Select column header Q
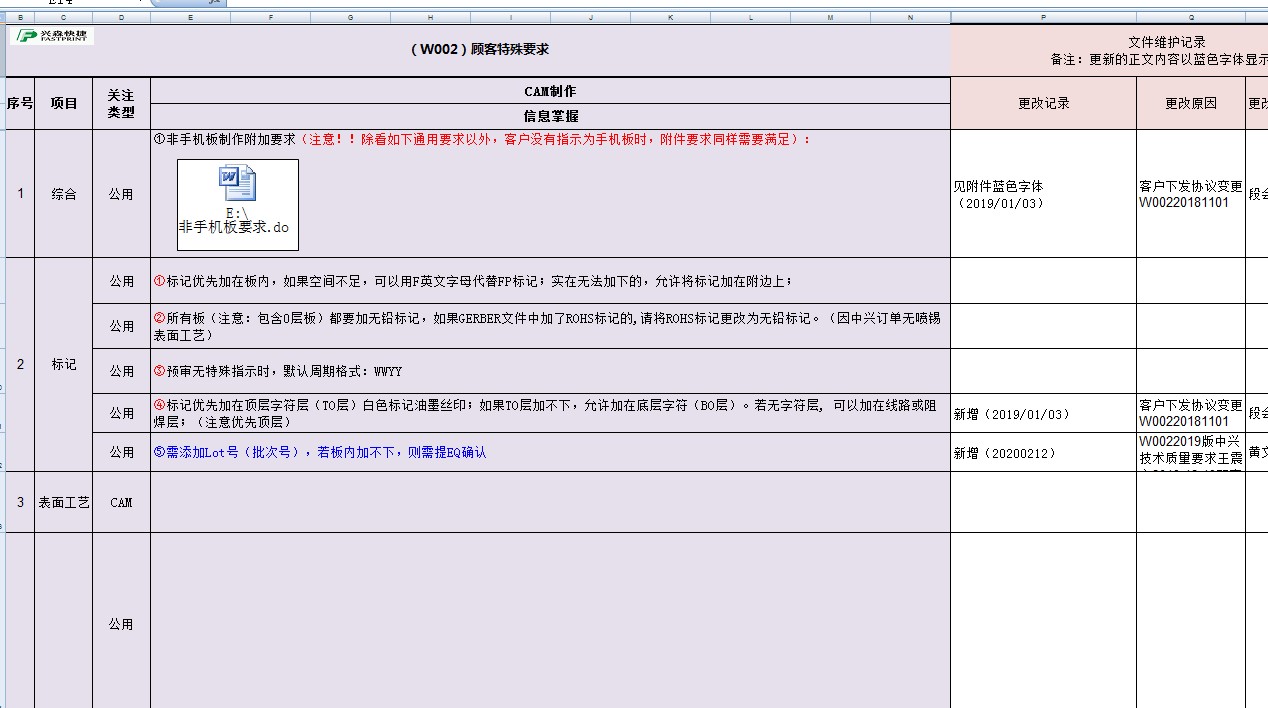The width and height of the screenshot is (1268, 708). pyautogui.click(x=1190, y=17)
